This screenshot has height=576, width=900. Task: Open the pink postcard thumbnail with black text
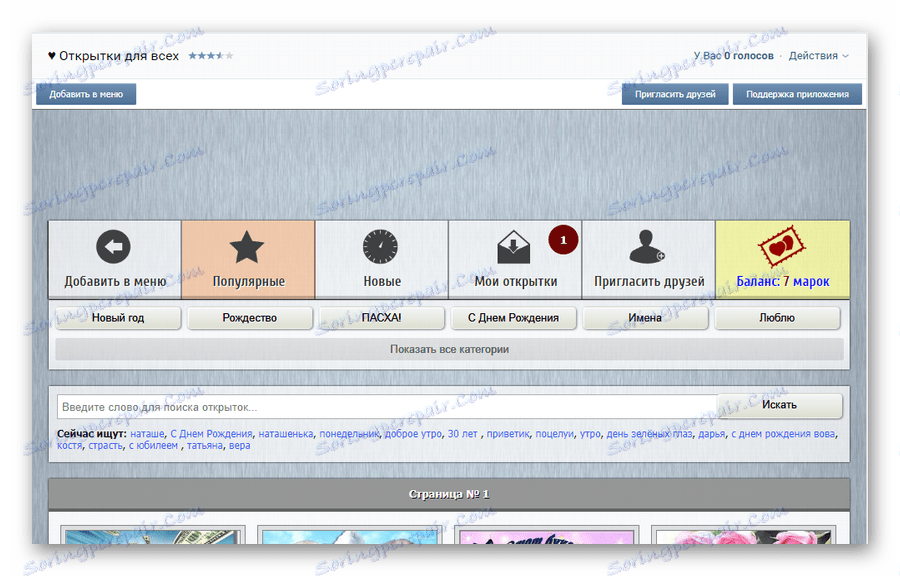pyautogui.click(x=546, y=535)
